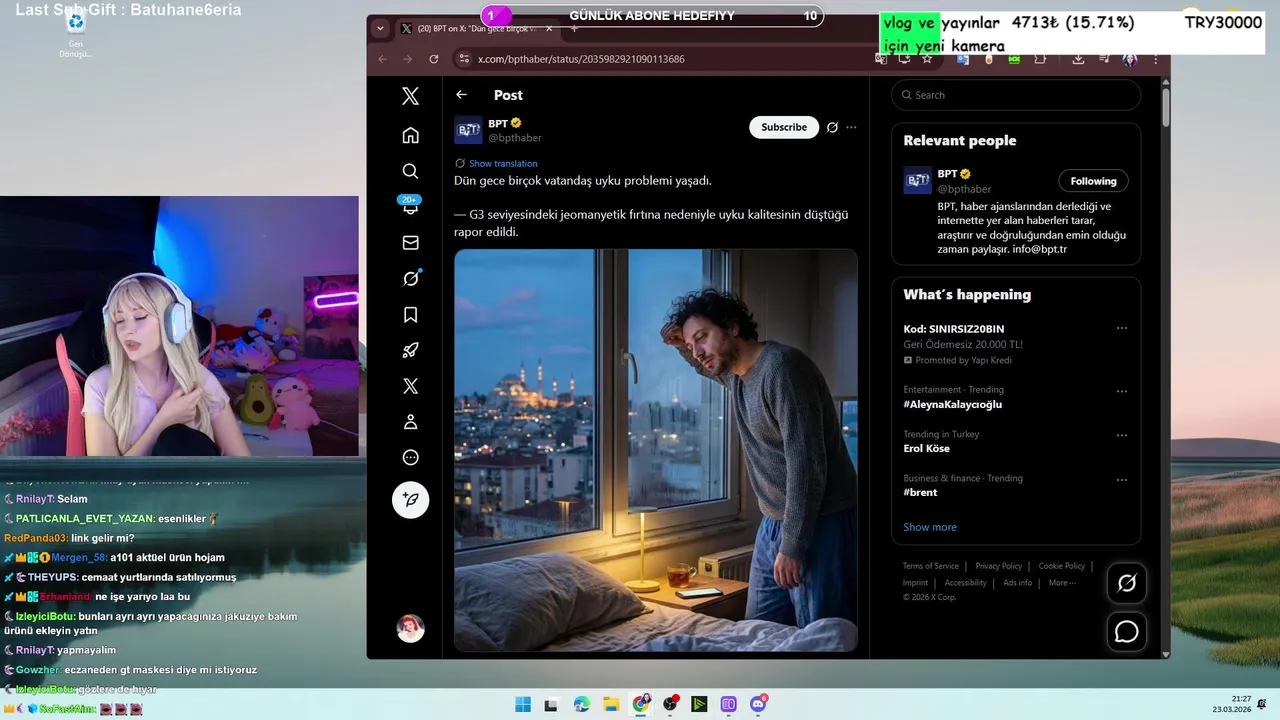
Task: Open browser three-dot menu
Action: pos(1156,59)
